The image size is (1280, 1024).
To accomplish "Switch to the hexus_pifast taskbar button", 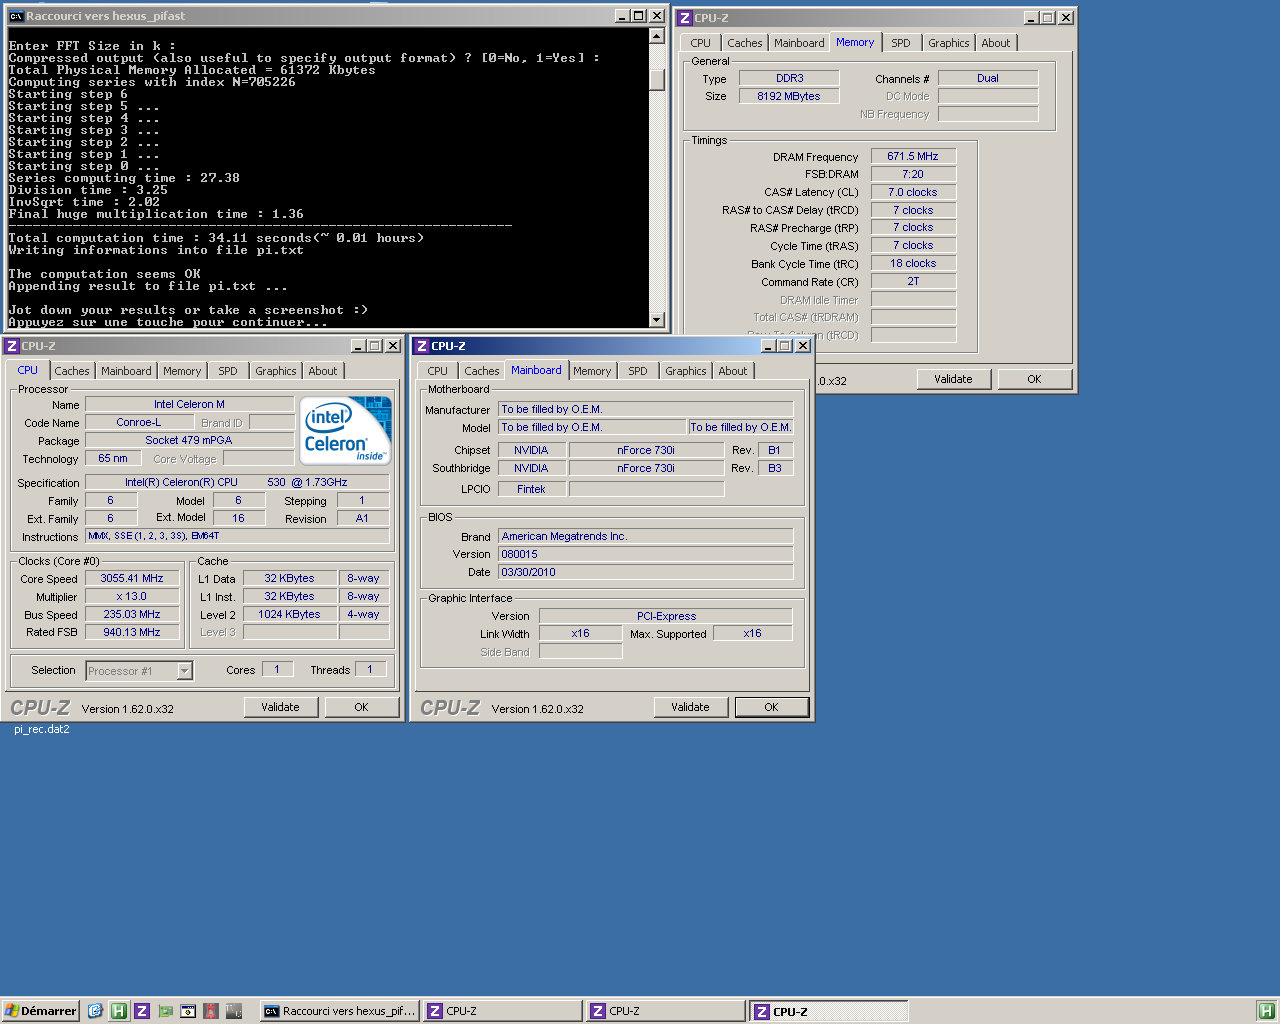I will pyautogui.click(x=339, y=1011).
